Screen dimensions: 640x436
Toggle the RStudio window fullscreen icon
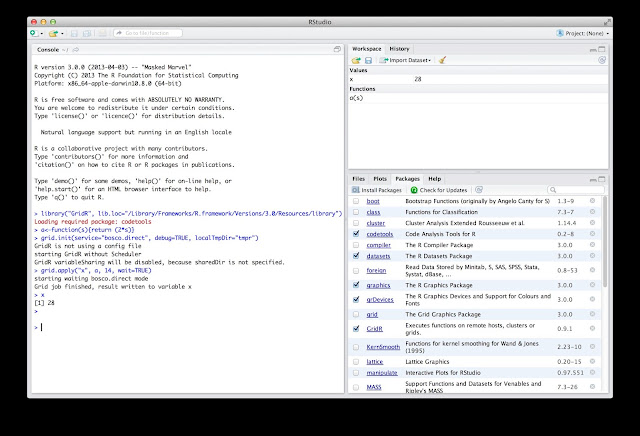[x=607, y=22]
